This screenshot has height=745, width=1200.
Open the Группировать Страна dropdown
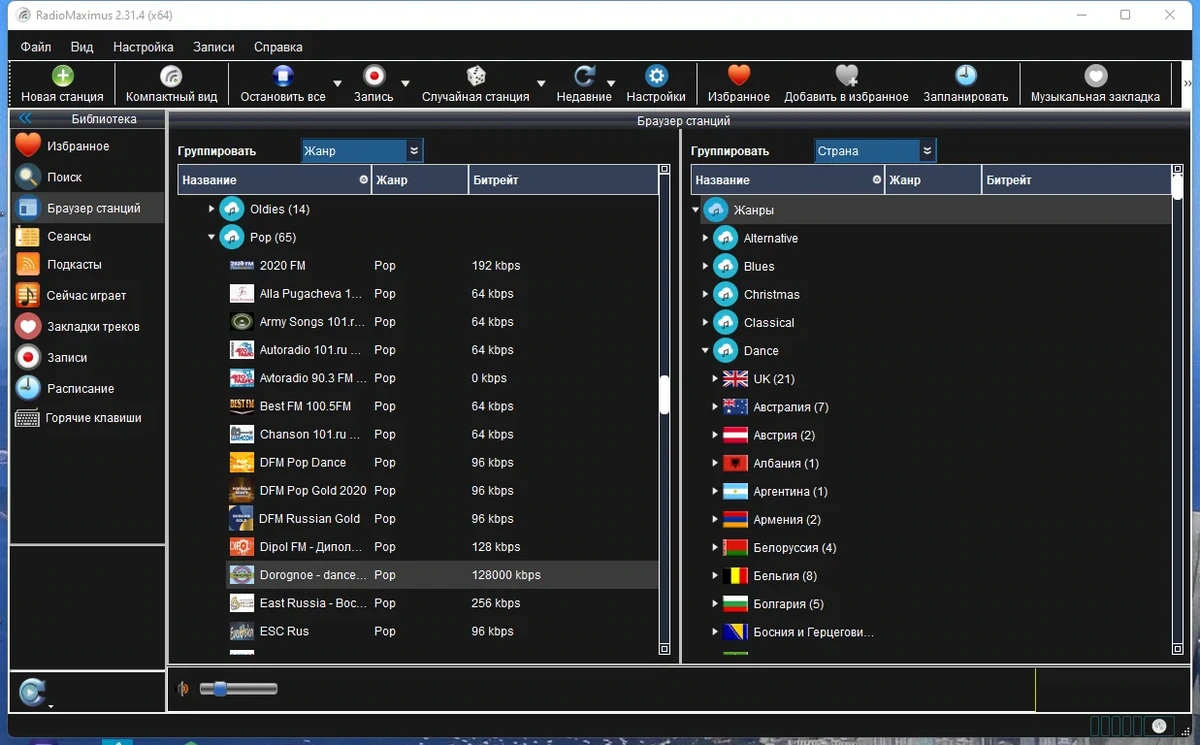(x=875, y=151)
